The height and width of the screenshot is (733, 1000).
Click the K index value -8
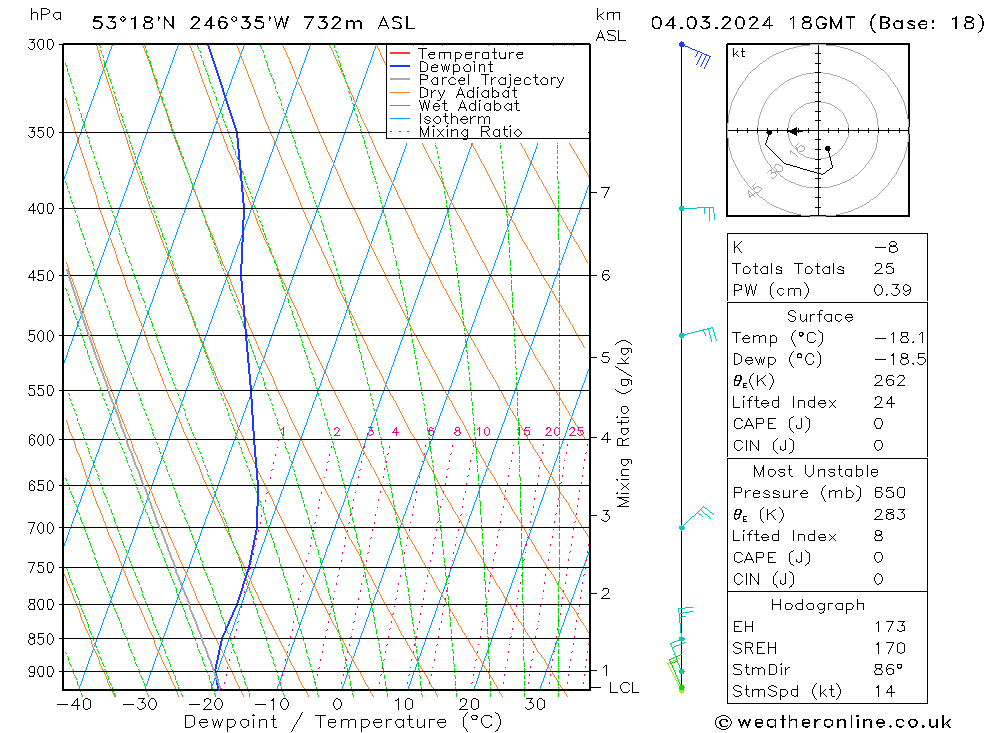(886, 247)
